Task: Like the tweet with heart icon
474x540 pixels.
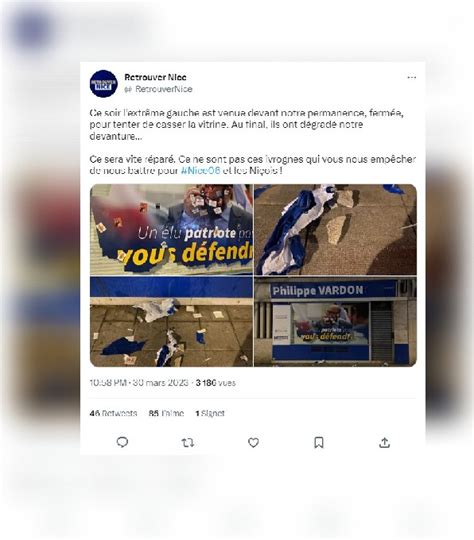Action: coord(253,443)
